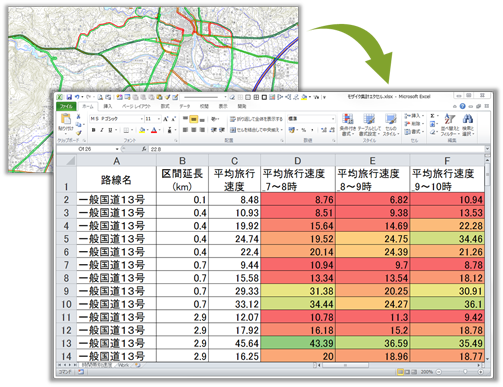Click the zoom in plus button
Viewport: 503px width, 387px height.
(x=480, y=372)
